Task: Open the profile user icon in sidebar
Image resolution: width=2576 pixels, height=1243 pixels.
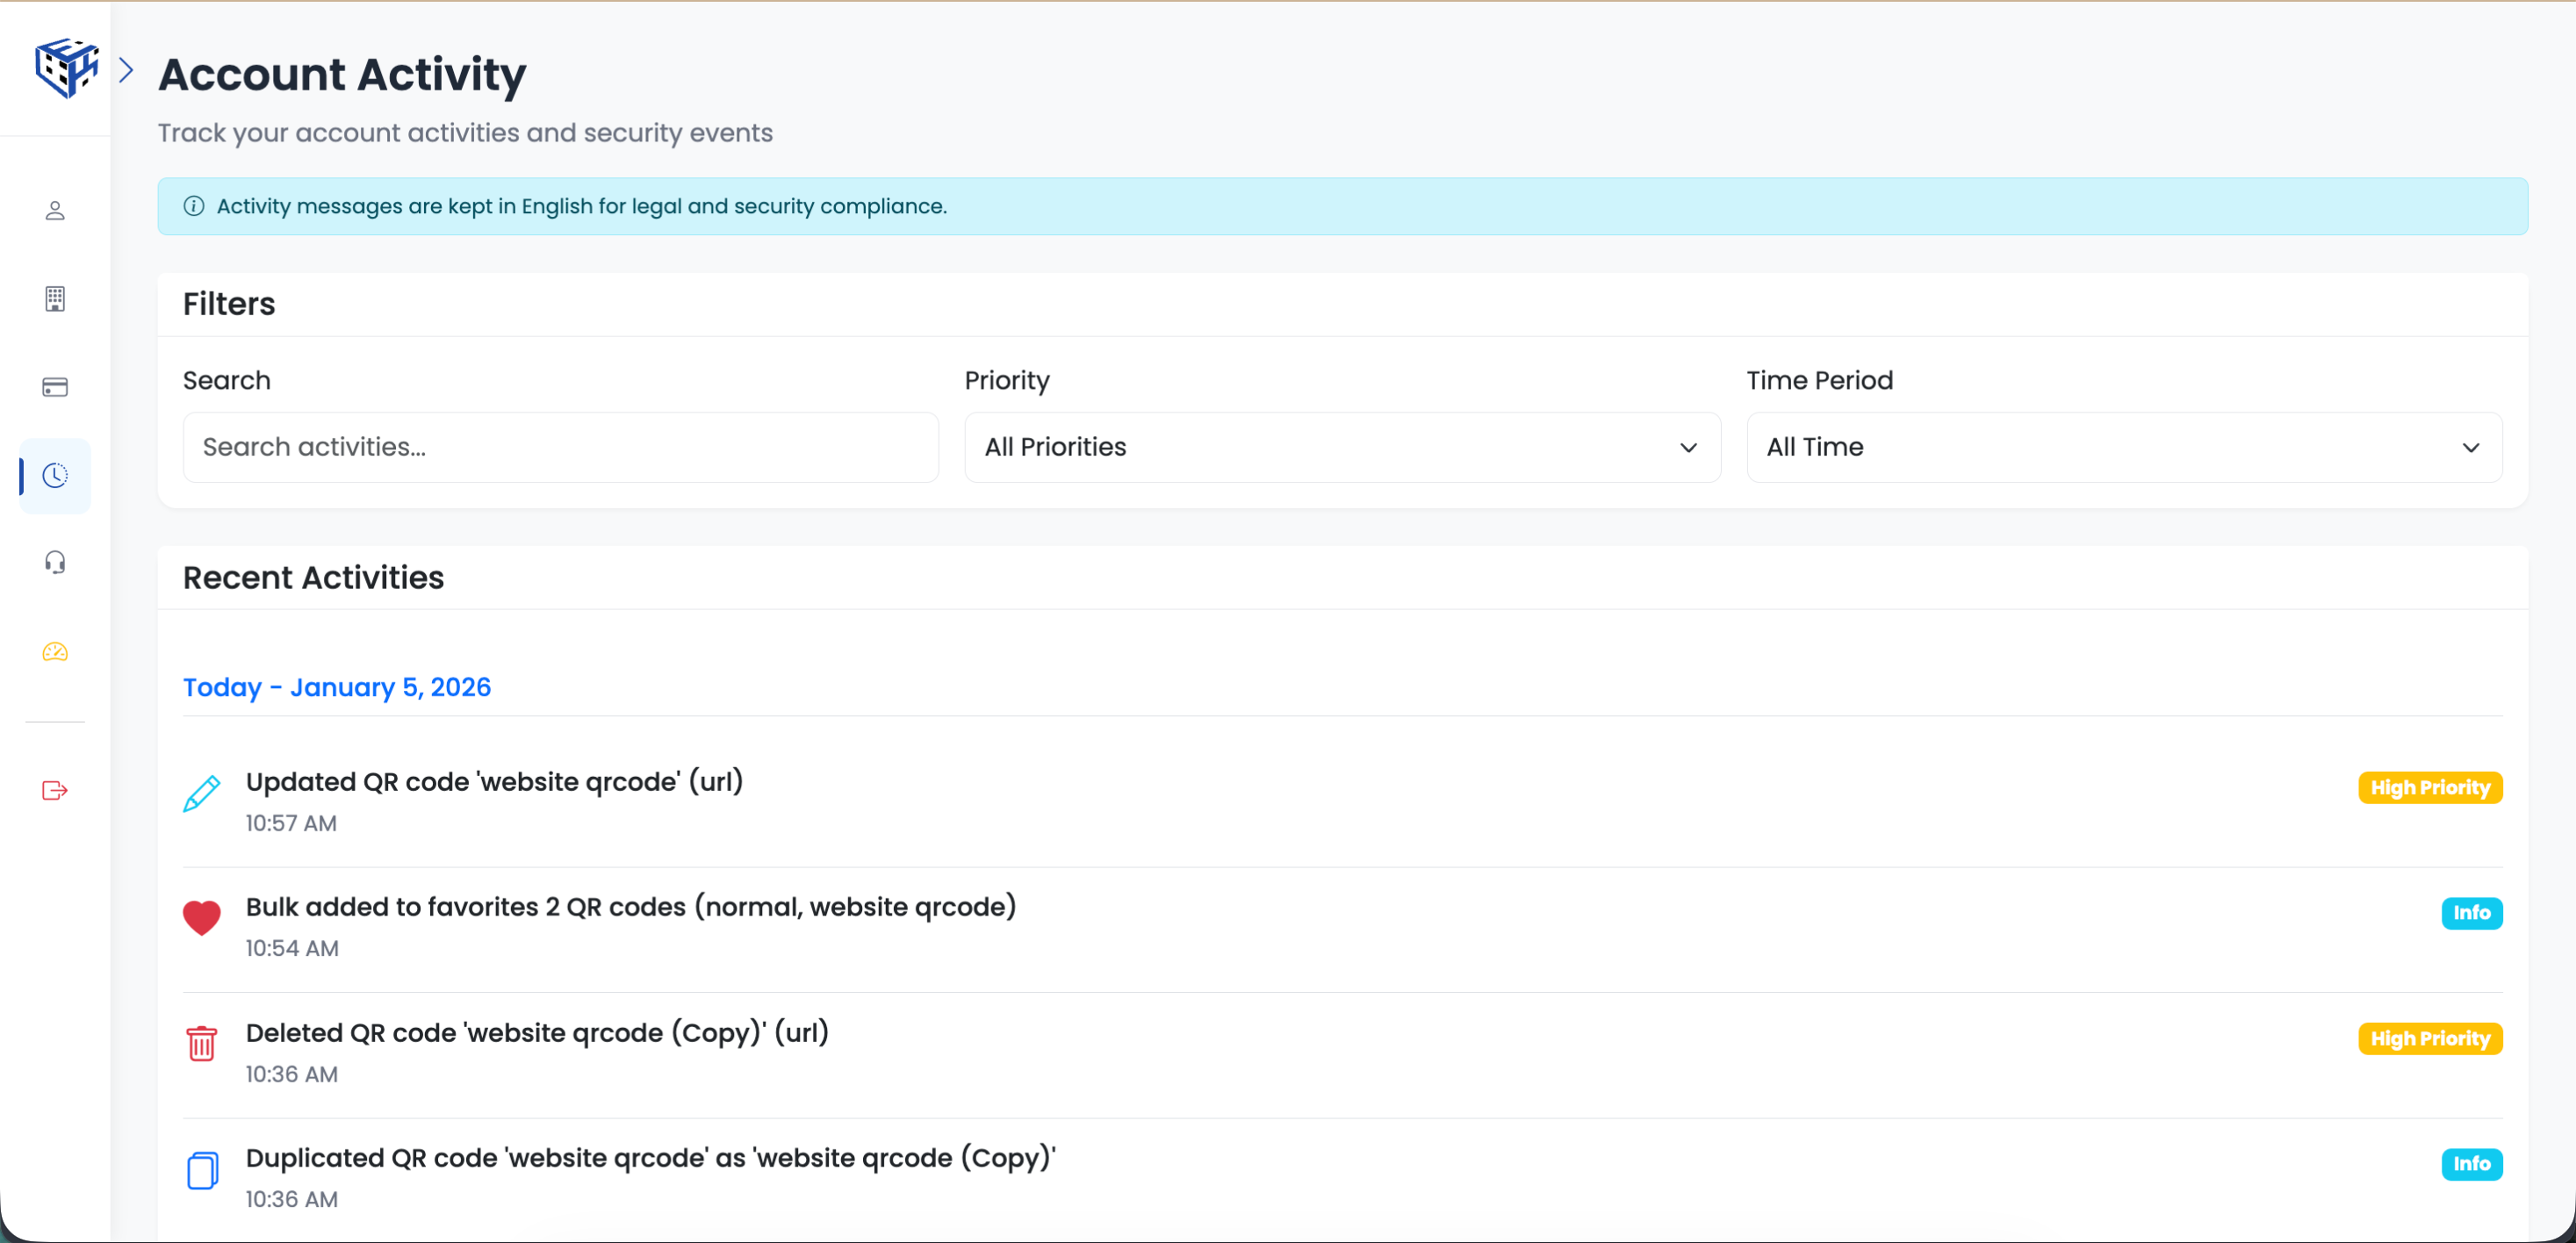Action: tap(55, 211)
